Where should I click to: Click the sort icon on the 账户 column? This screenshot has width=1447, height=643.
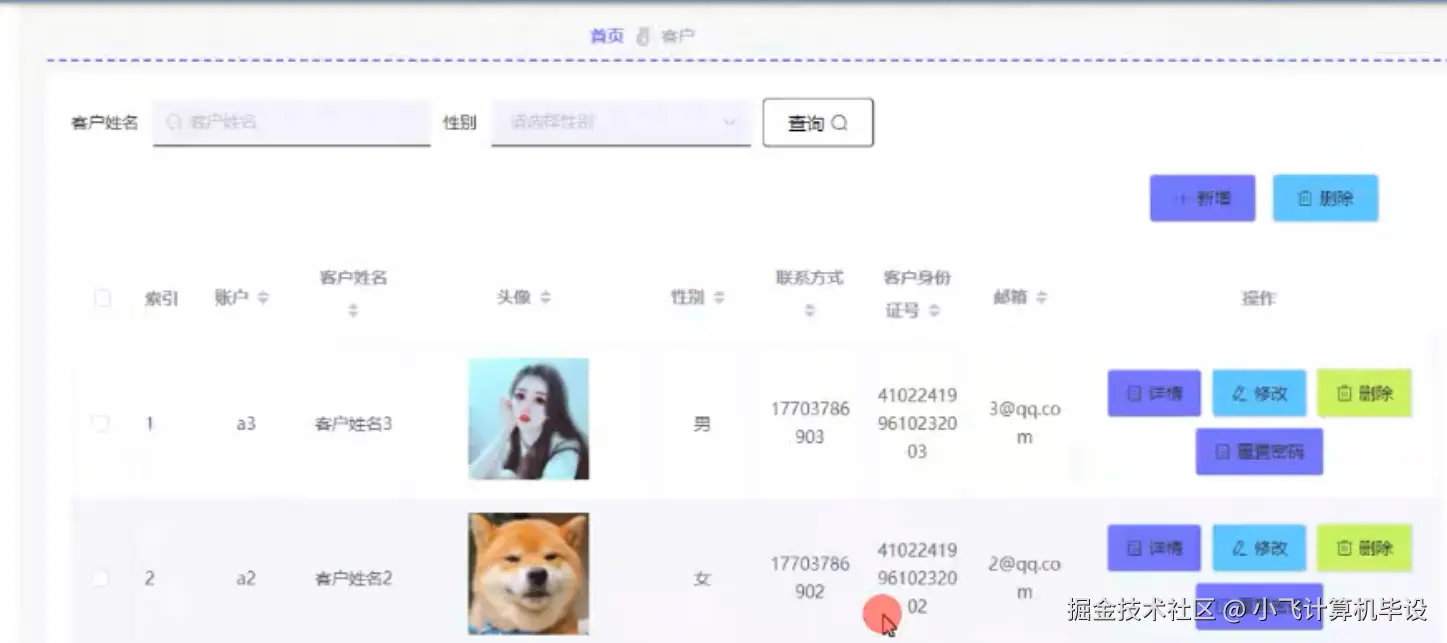tap(263, 297)
